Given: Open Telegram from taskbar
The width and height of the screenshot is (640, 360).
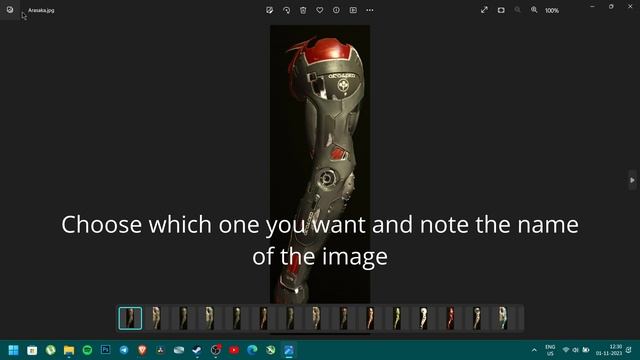Looking at the screenshot, I should click(x=124, y=350).
